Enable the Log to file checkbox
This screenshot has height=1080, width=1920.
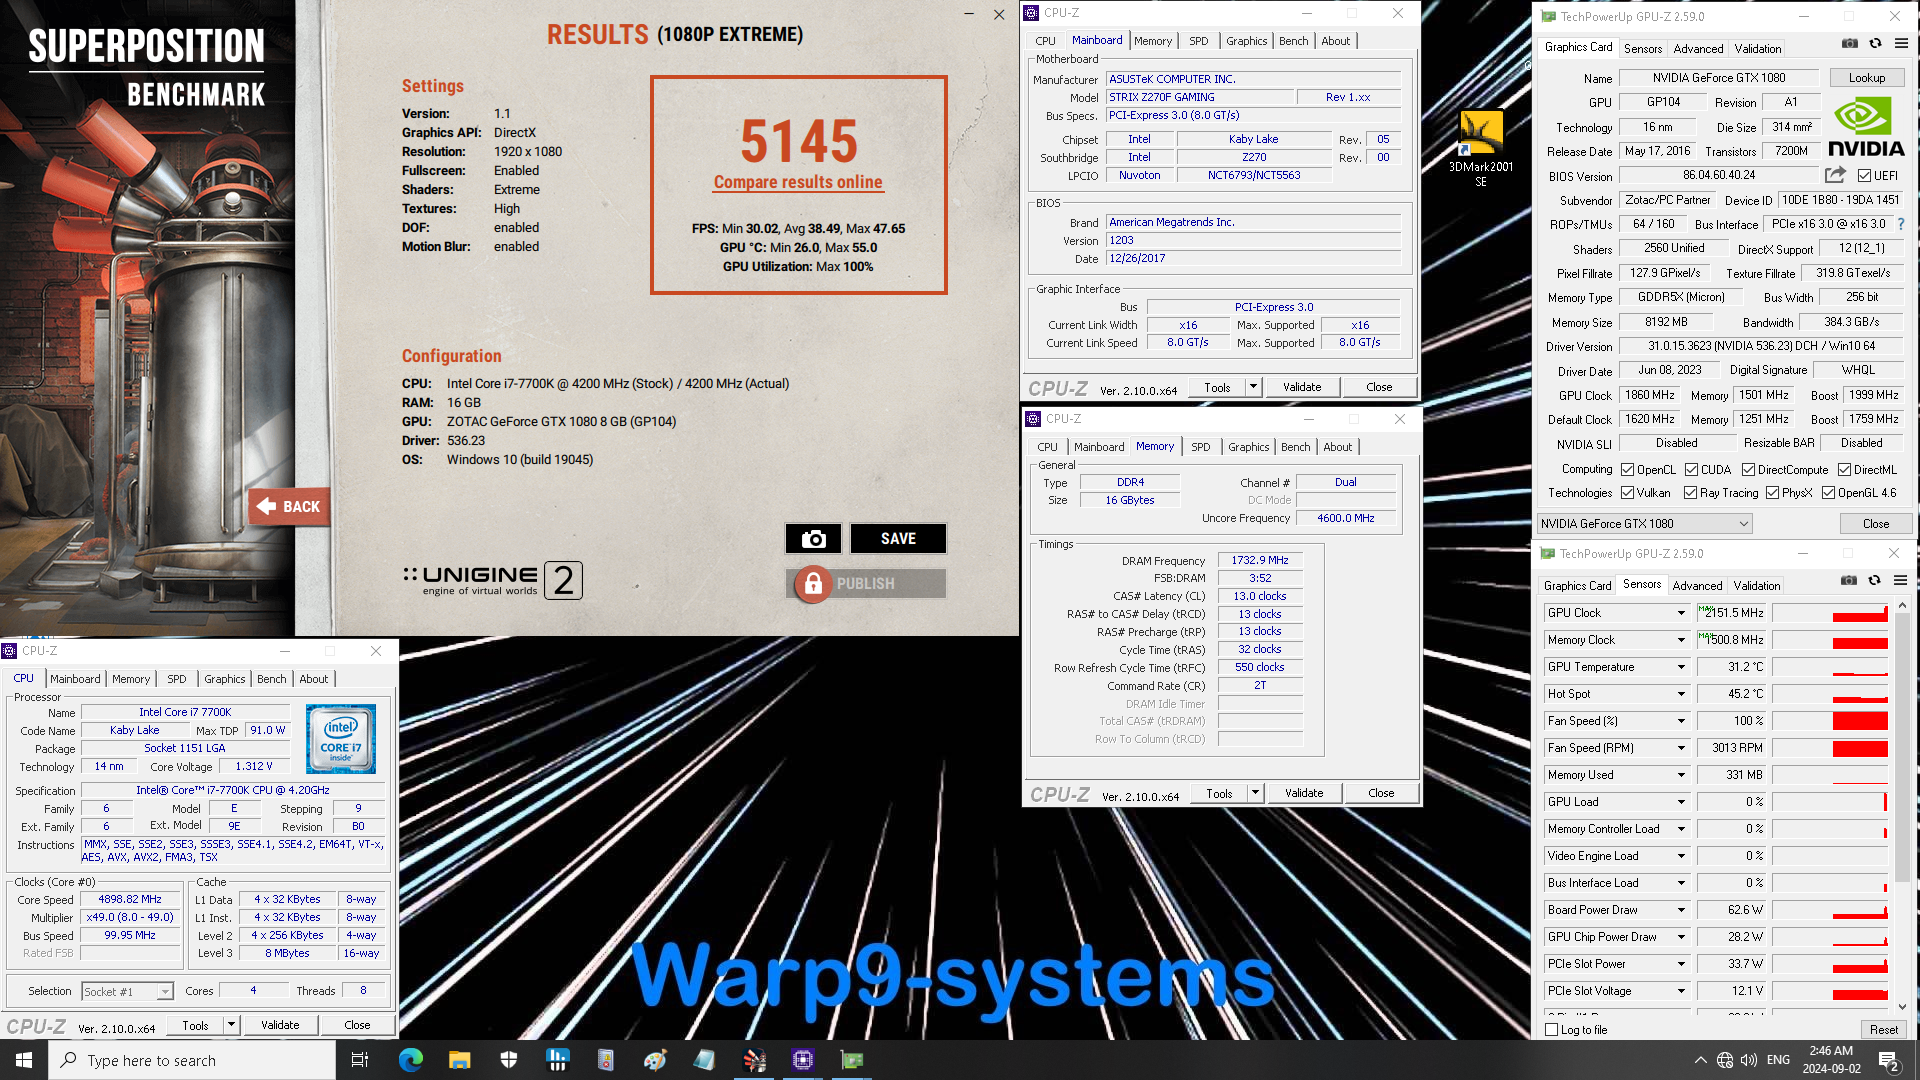tap(1552, 1030)
